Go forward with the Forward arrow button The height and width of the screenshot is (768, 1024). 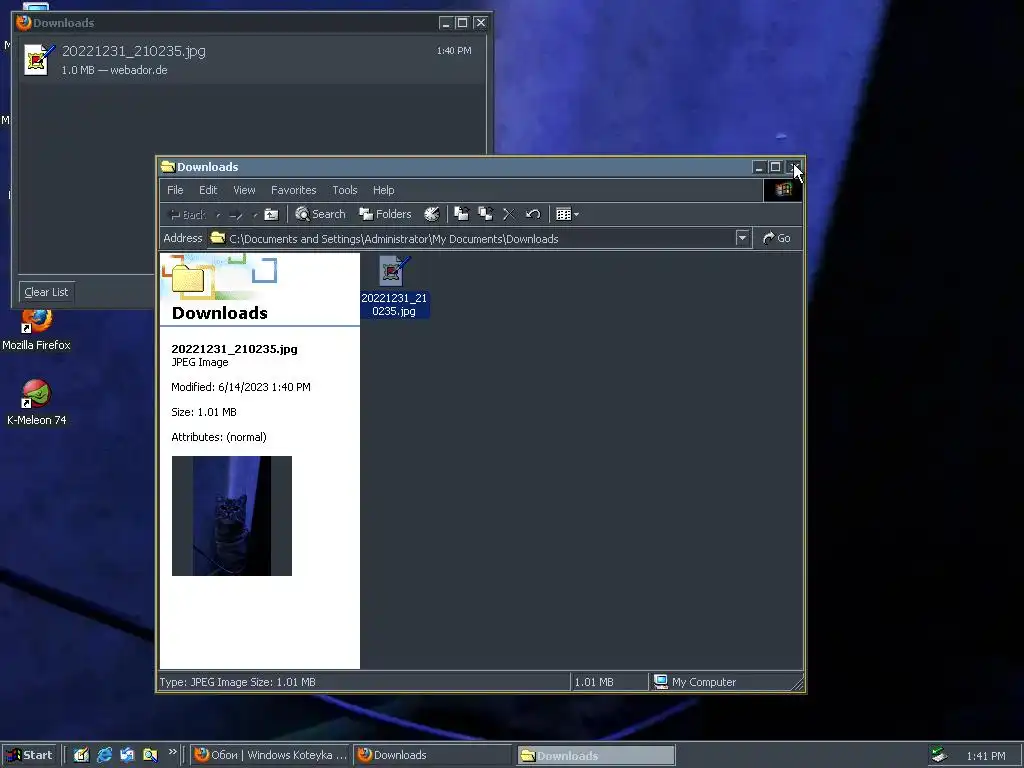(x=236, y=214)
